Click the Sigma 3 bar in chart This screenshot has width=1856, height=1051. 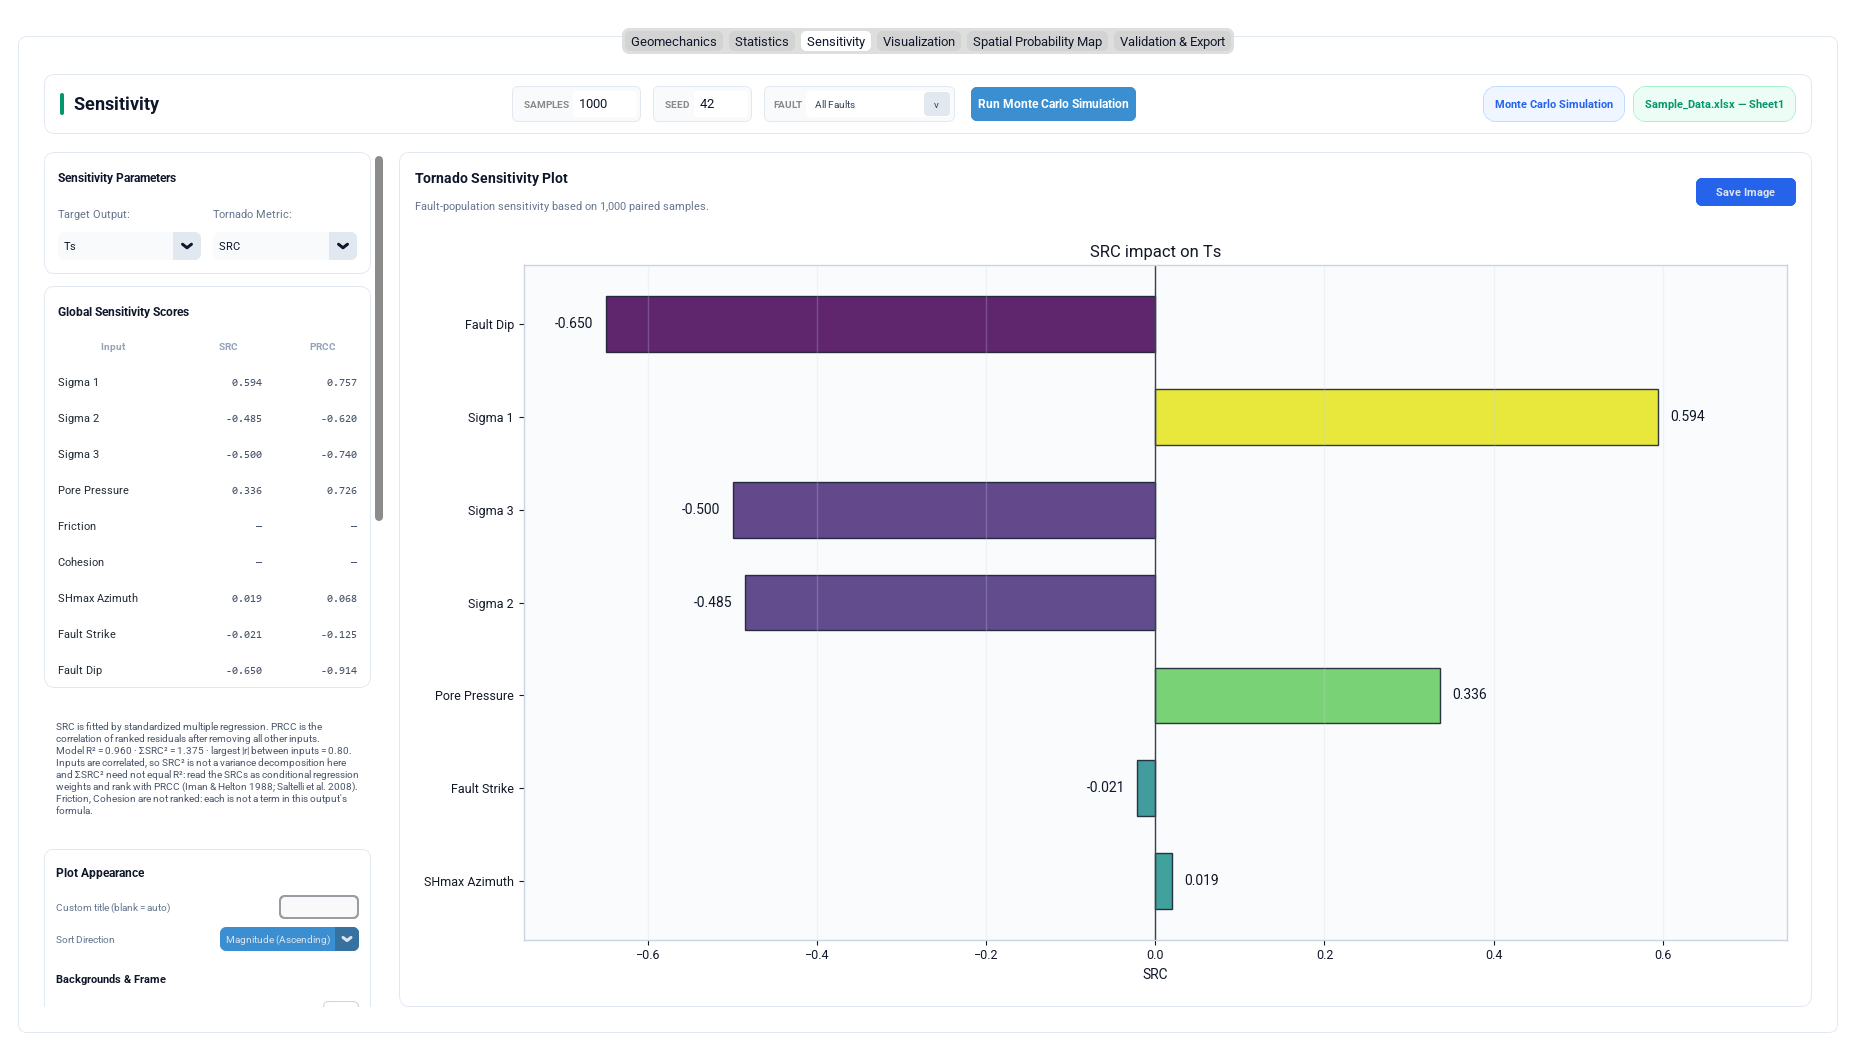tap(944, 510)
